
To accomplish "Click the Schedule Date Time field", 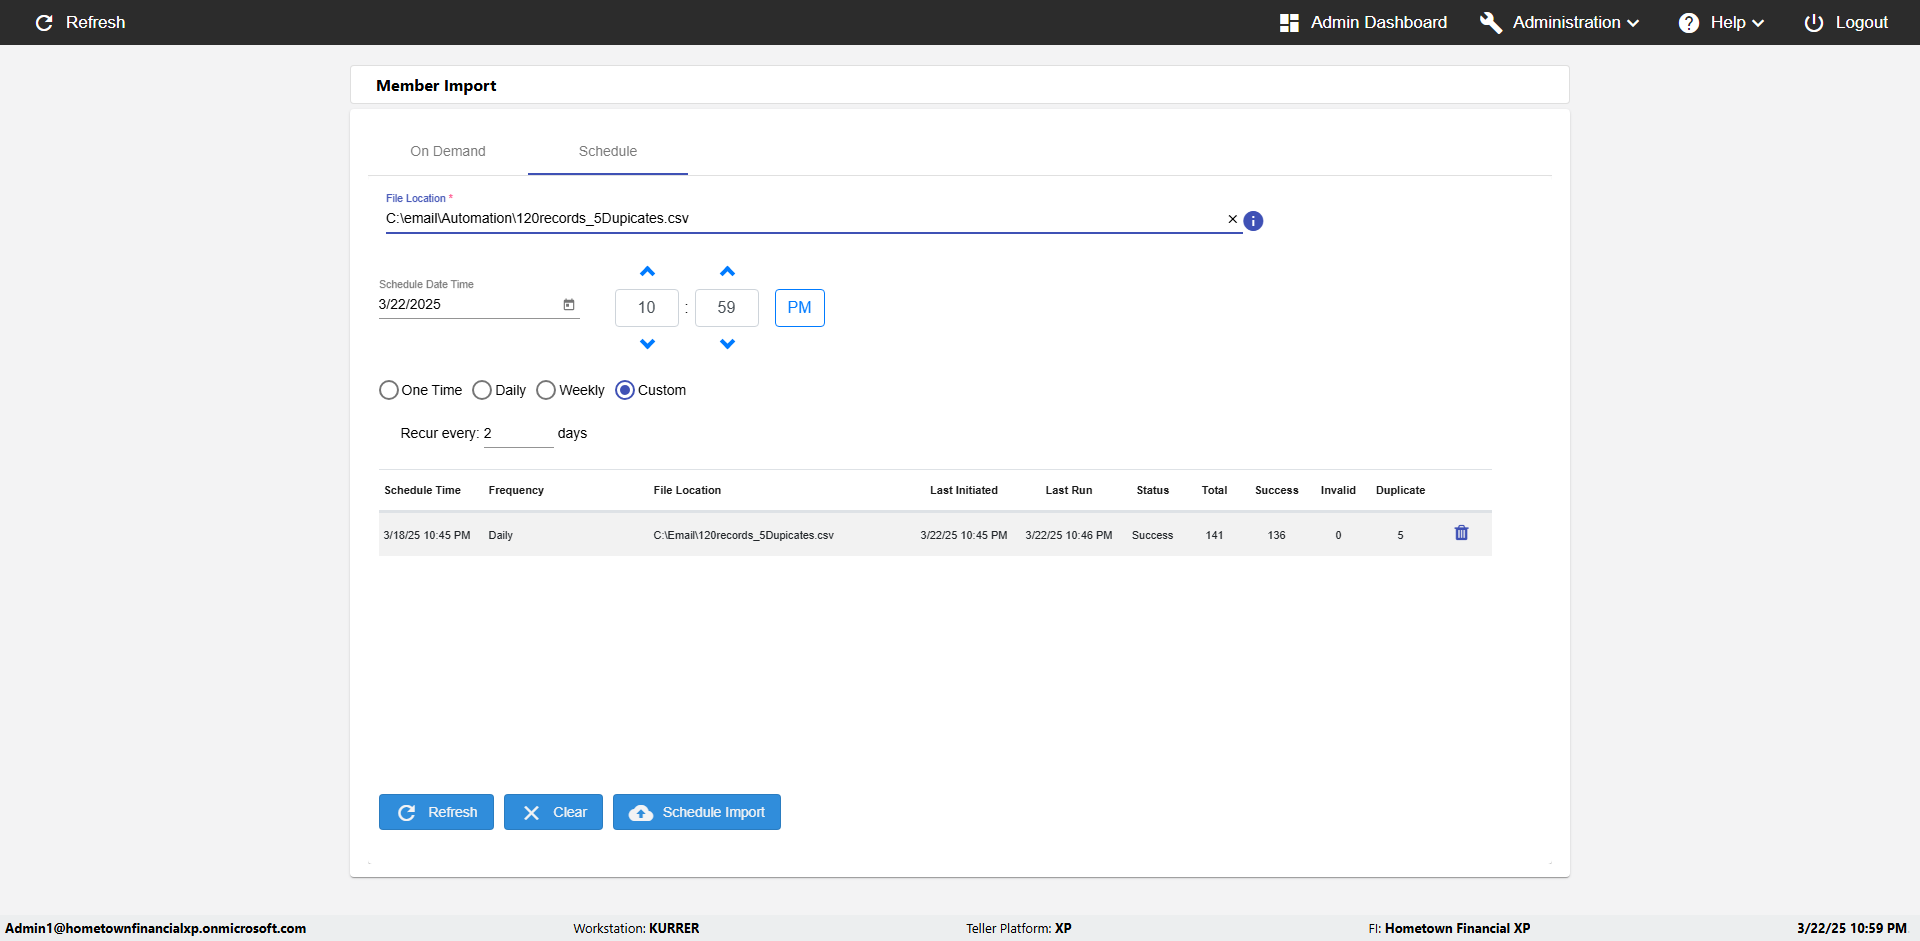I will coord(468,304).
